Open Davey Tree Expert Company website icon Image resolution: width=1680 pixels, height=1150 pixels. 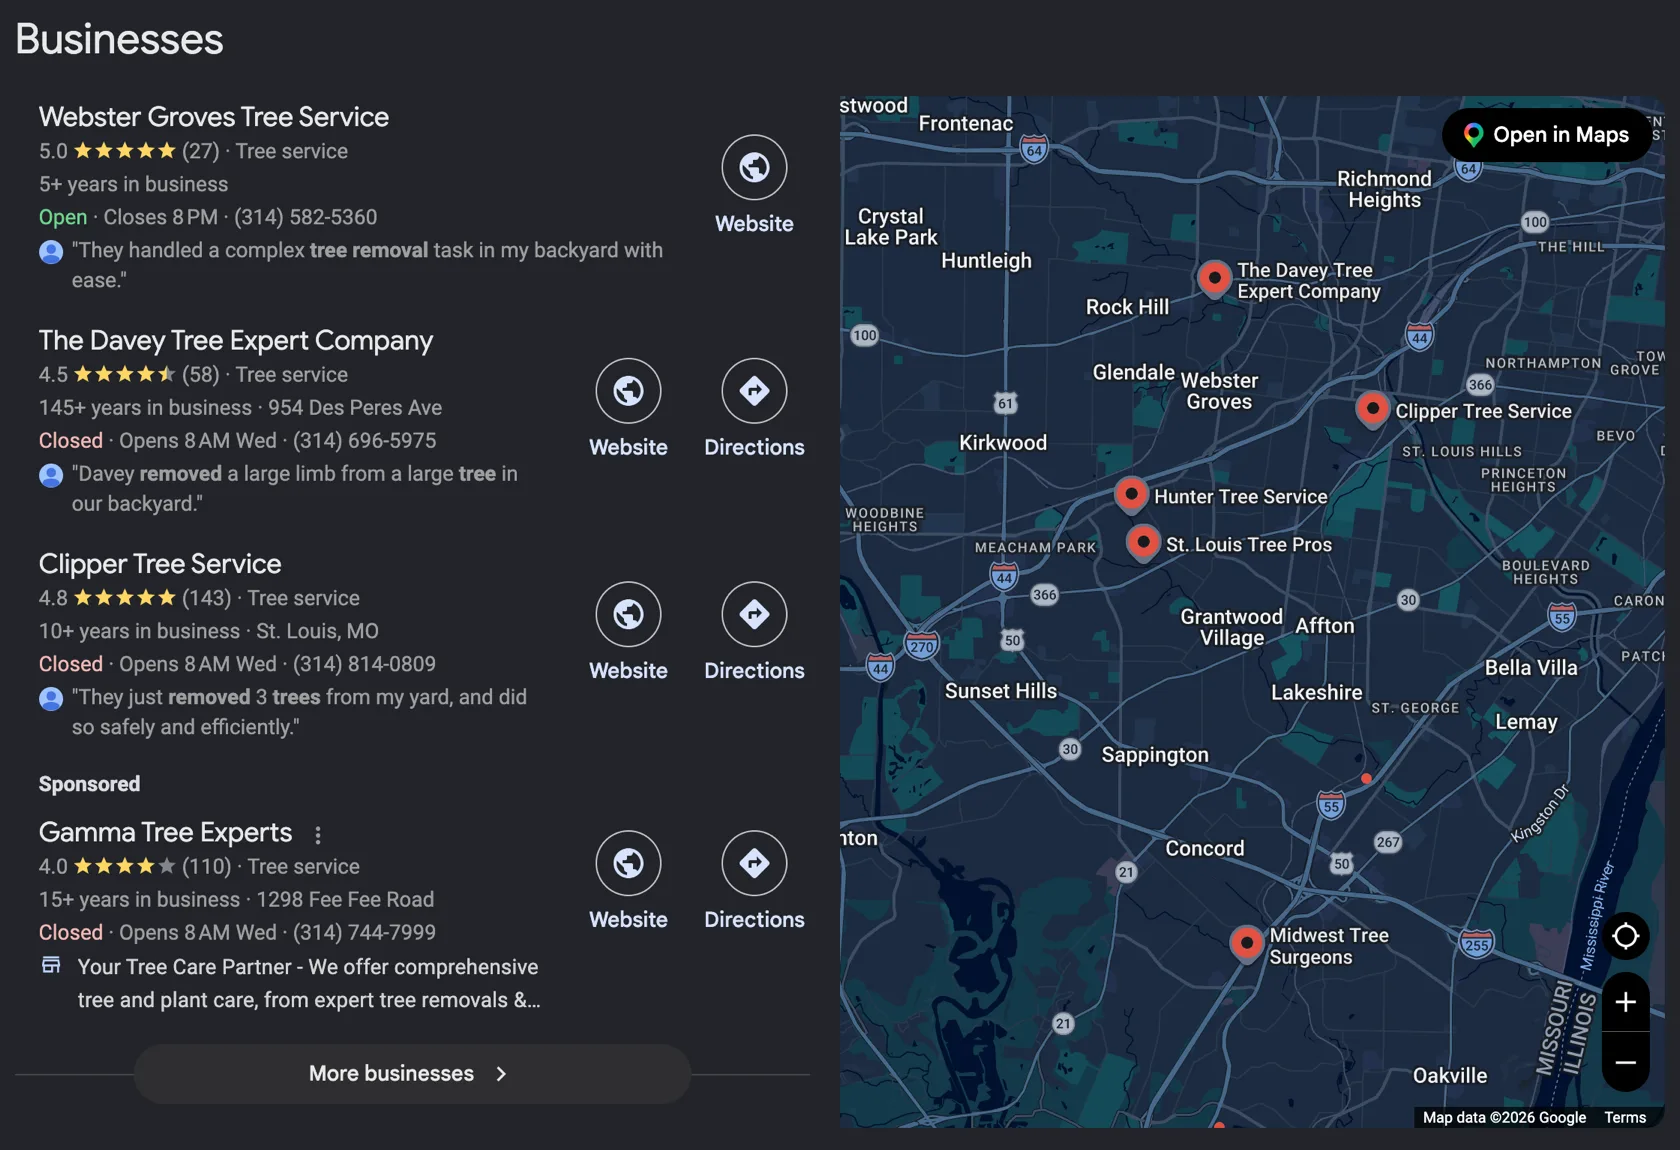pos(628,391)
